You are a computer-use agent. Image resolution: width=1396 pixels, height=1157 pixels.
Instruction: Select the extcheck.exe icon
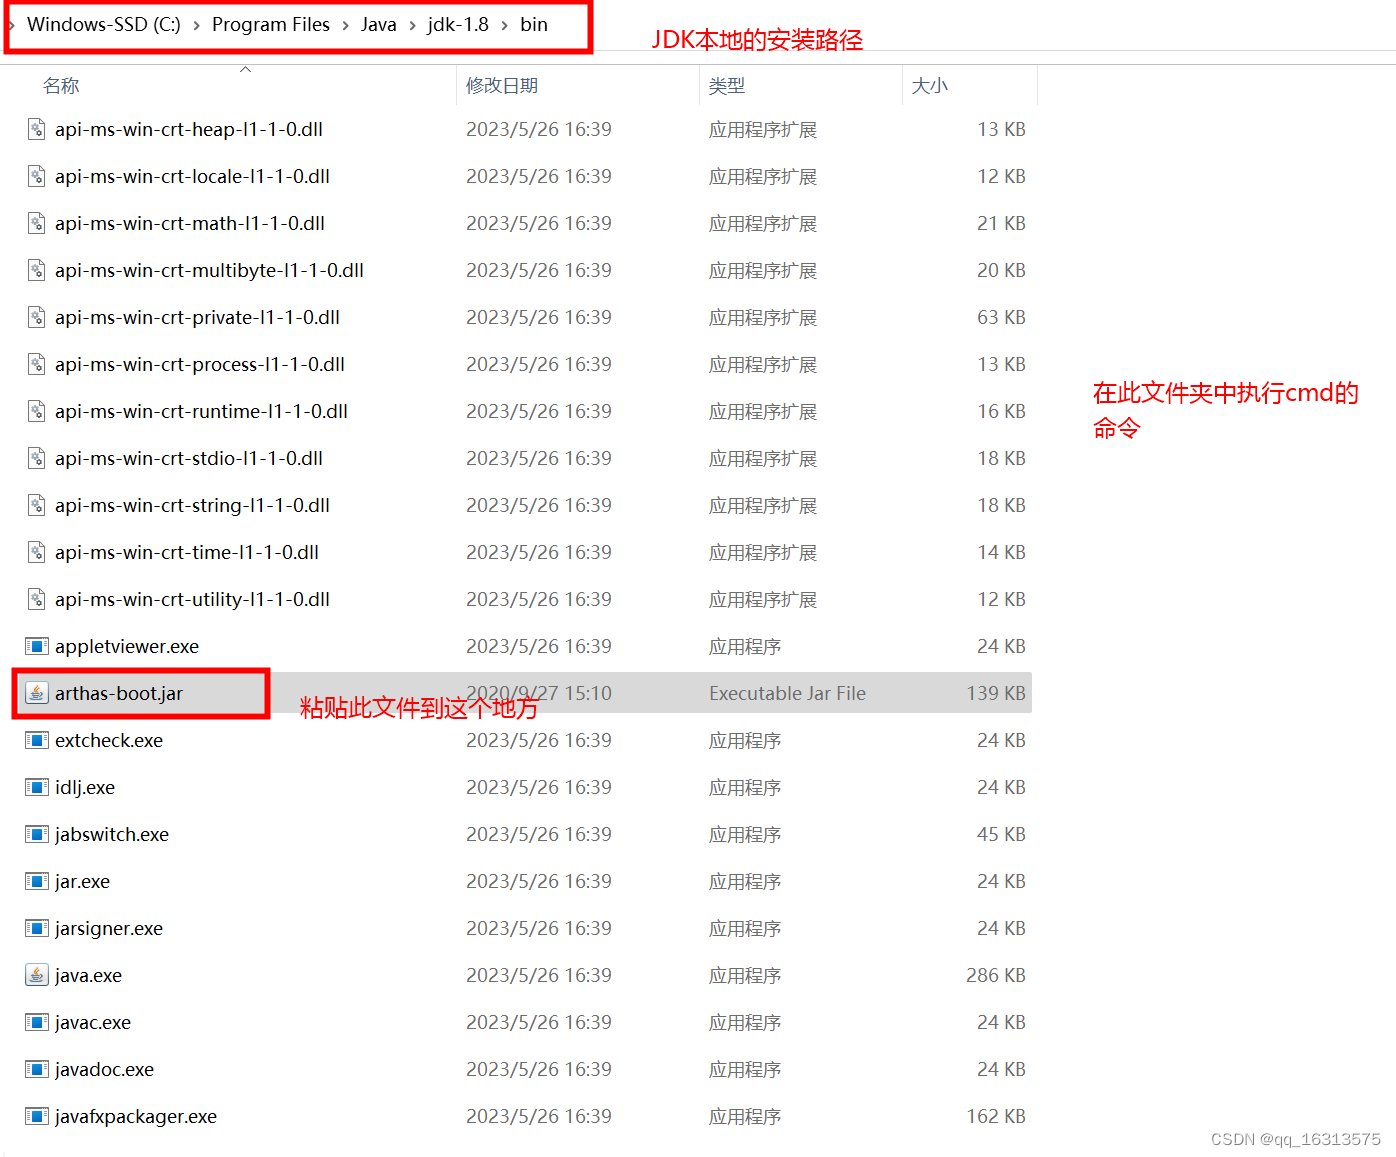[x=36, y=740]
